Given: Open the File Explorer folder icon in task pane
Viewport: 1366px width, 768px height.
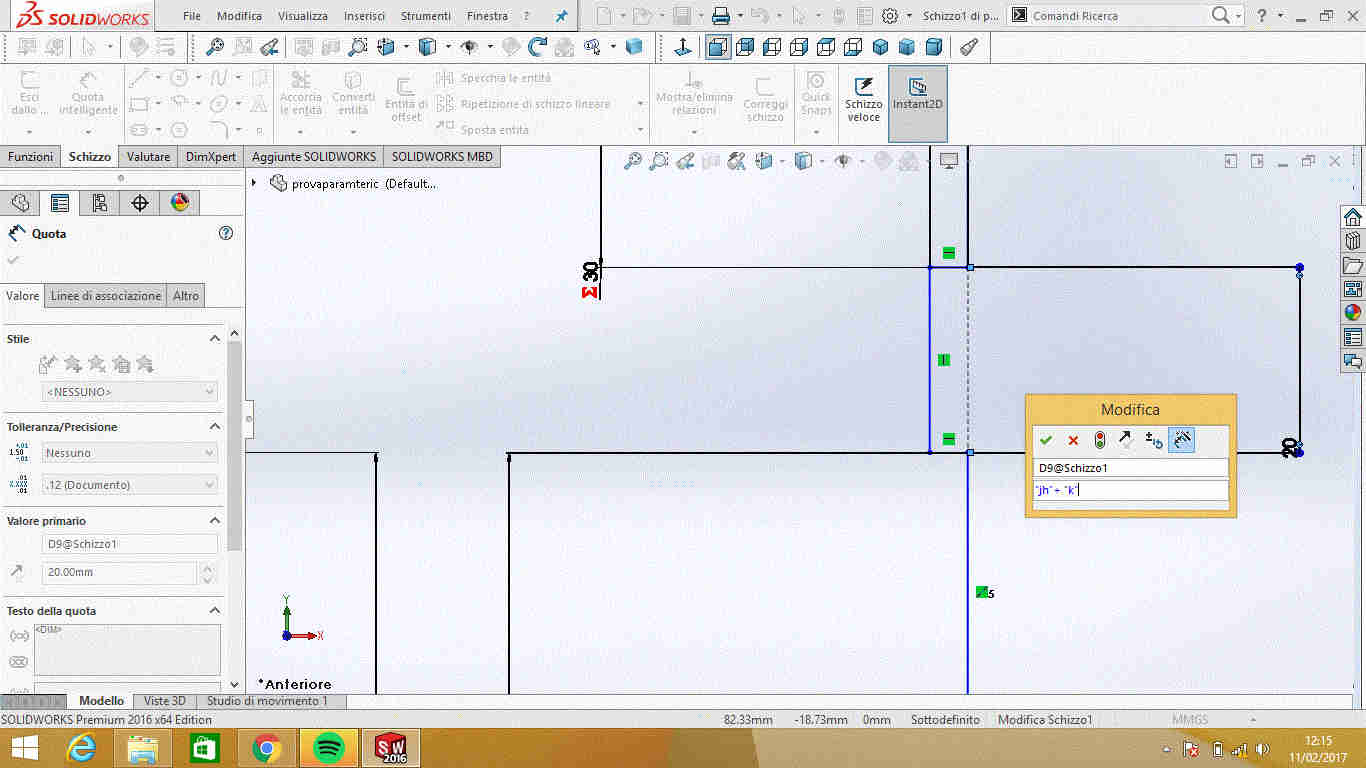Looking at the screenshot, I should [1353, 266].
